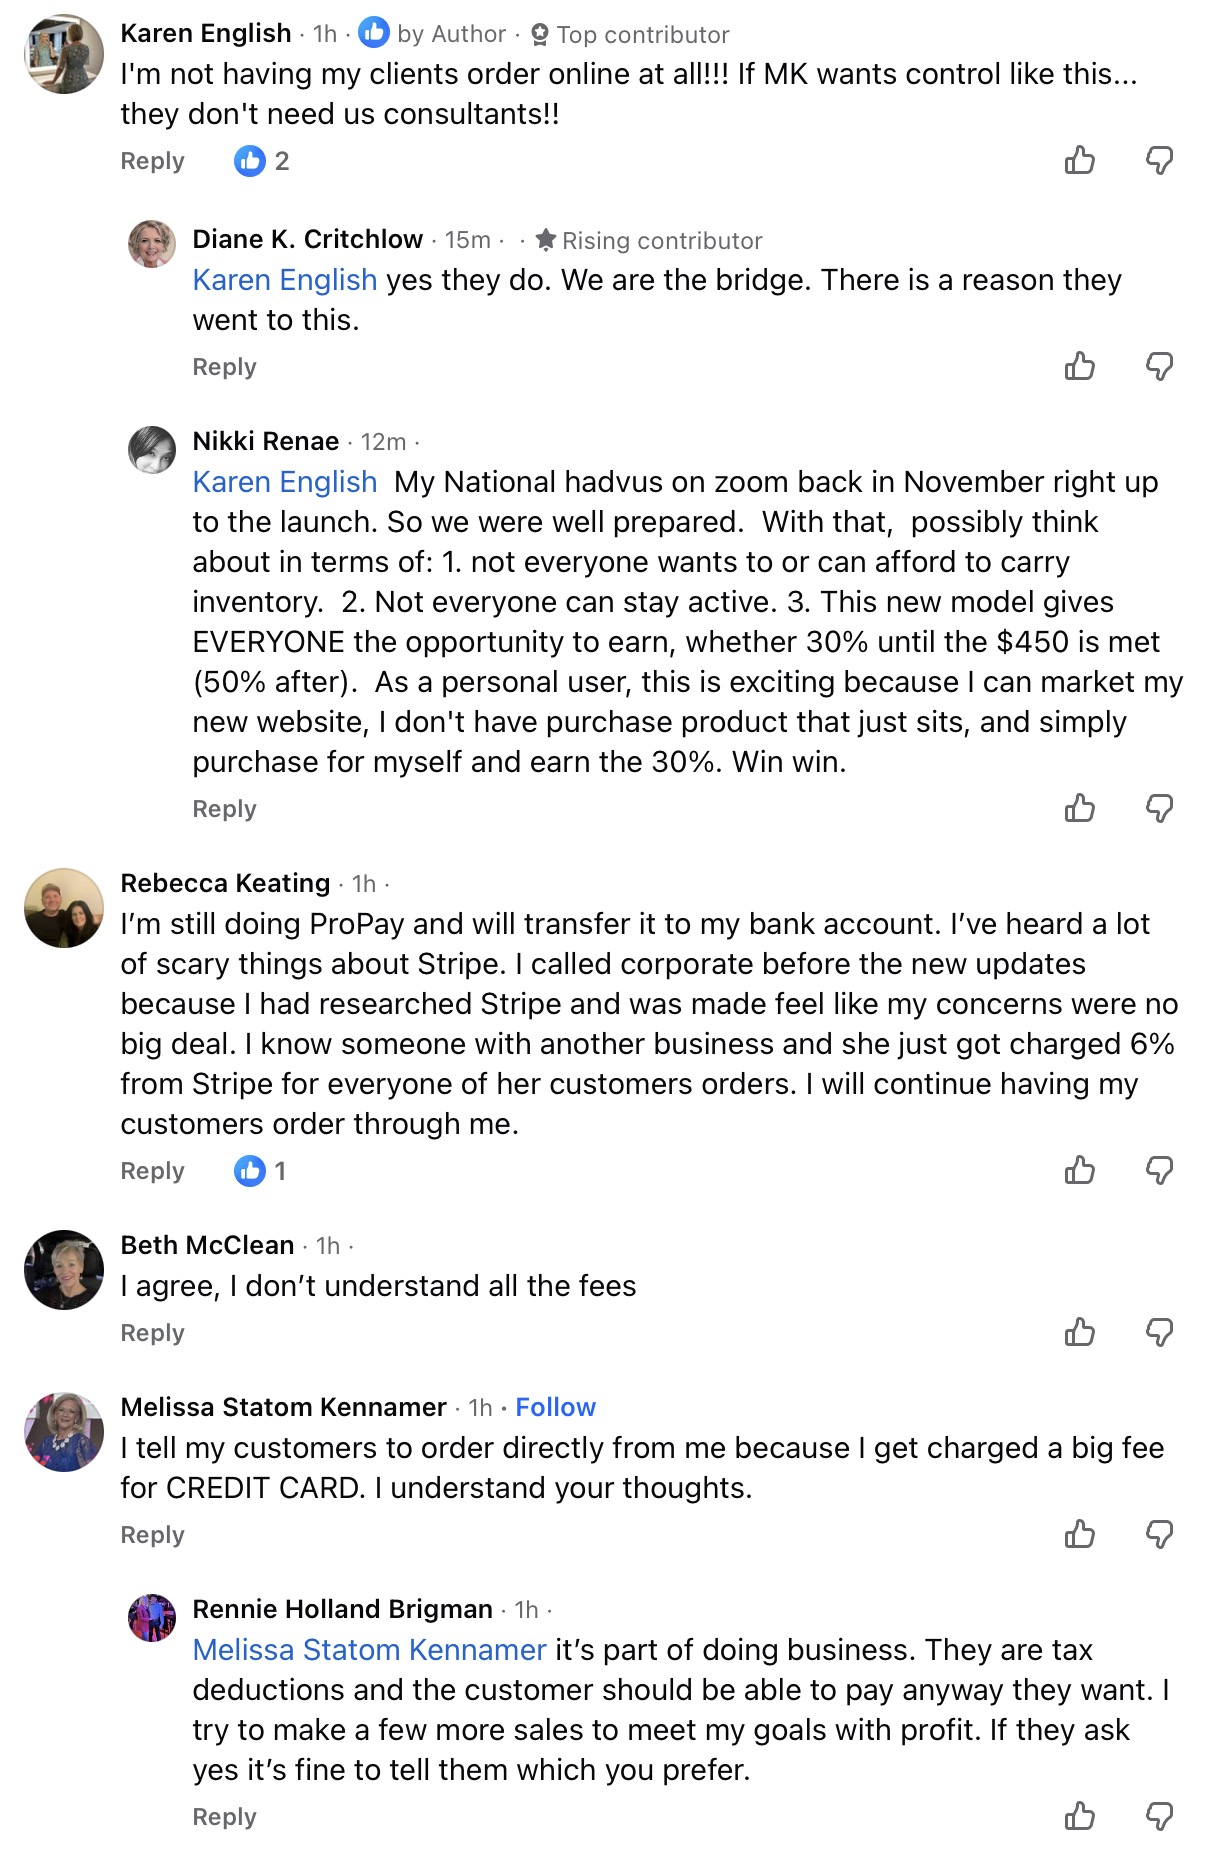This screenshot has width=1208, height=1857.
Task: Reply to Nikki Renae's long comment
Action: pos(224,809)
